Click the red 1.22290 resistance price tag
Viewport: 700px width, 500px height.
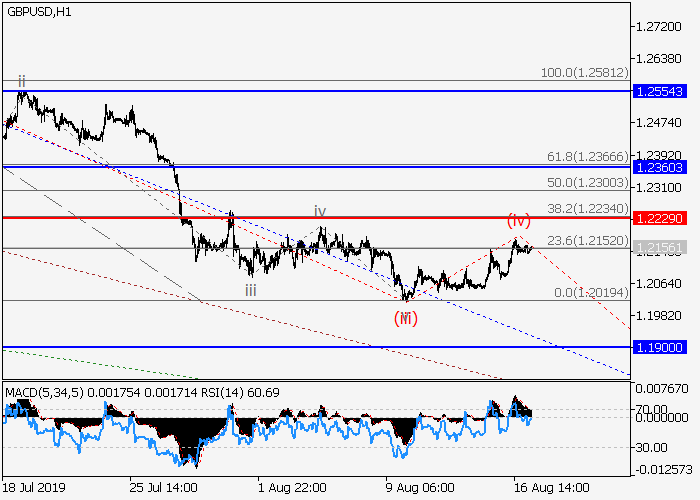[x=659, y=217]
